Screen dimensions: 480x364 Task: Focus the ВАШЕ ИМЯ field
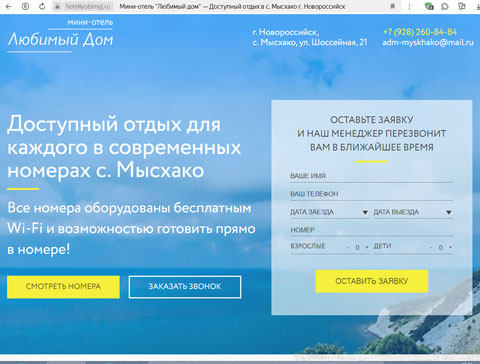coord(372,176)
